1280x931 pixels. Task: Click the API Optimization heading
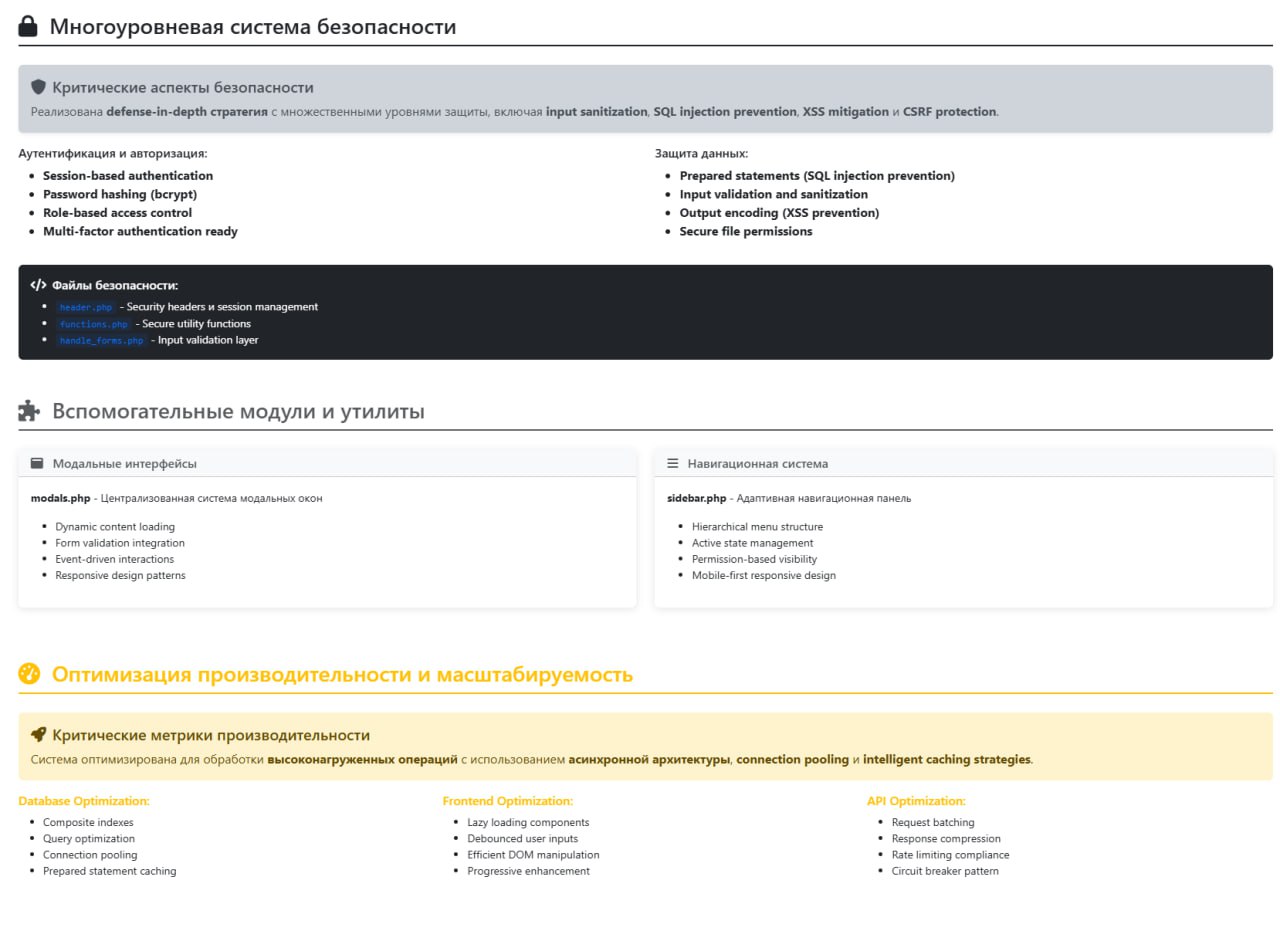(x=916, y=801)
